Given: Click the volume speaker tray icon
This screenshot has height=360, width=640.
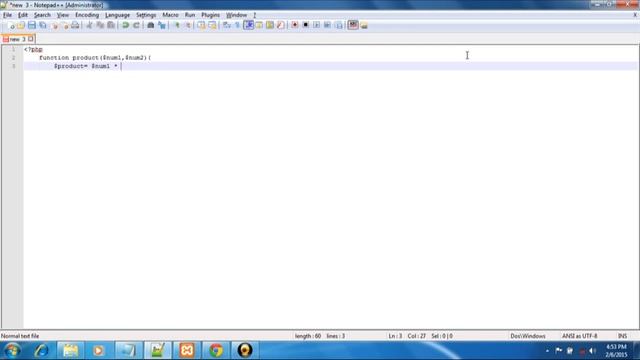Looking at the screenshot, I should (x=592, y=351).
